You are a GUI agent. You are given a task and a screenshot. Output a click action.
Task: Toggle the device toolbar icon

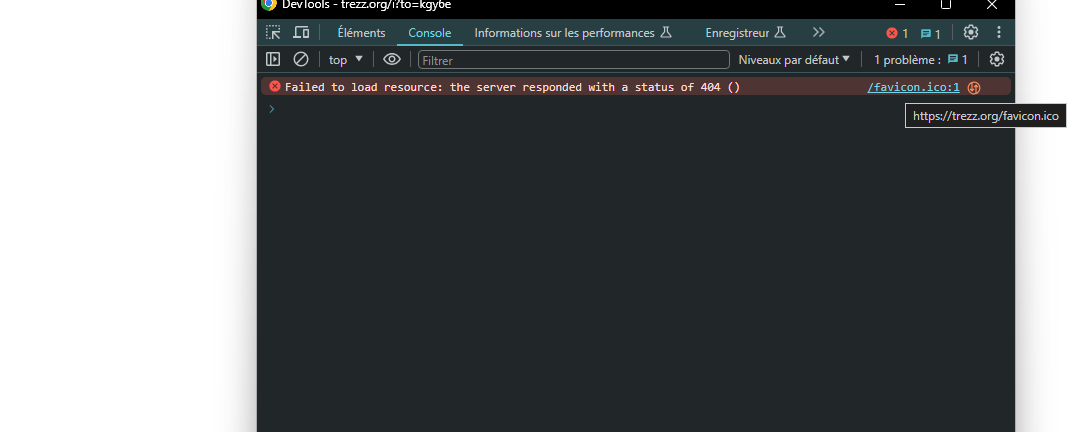pos(301,32)
